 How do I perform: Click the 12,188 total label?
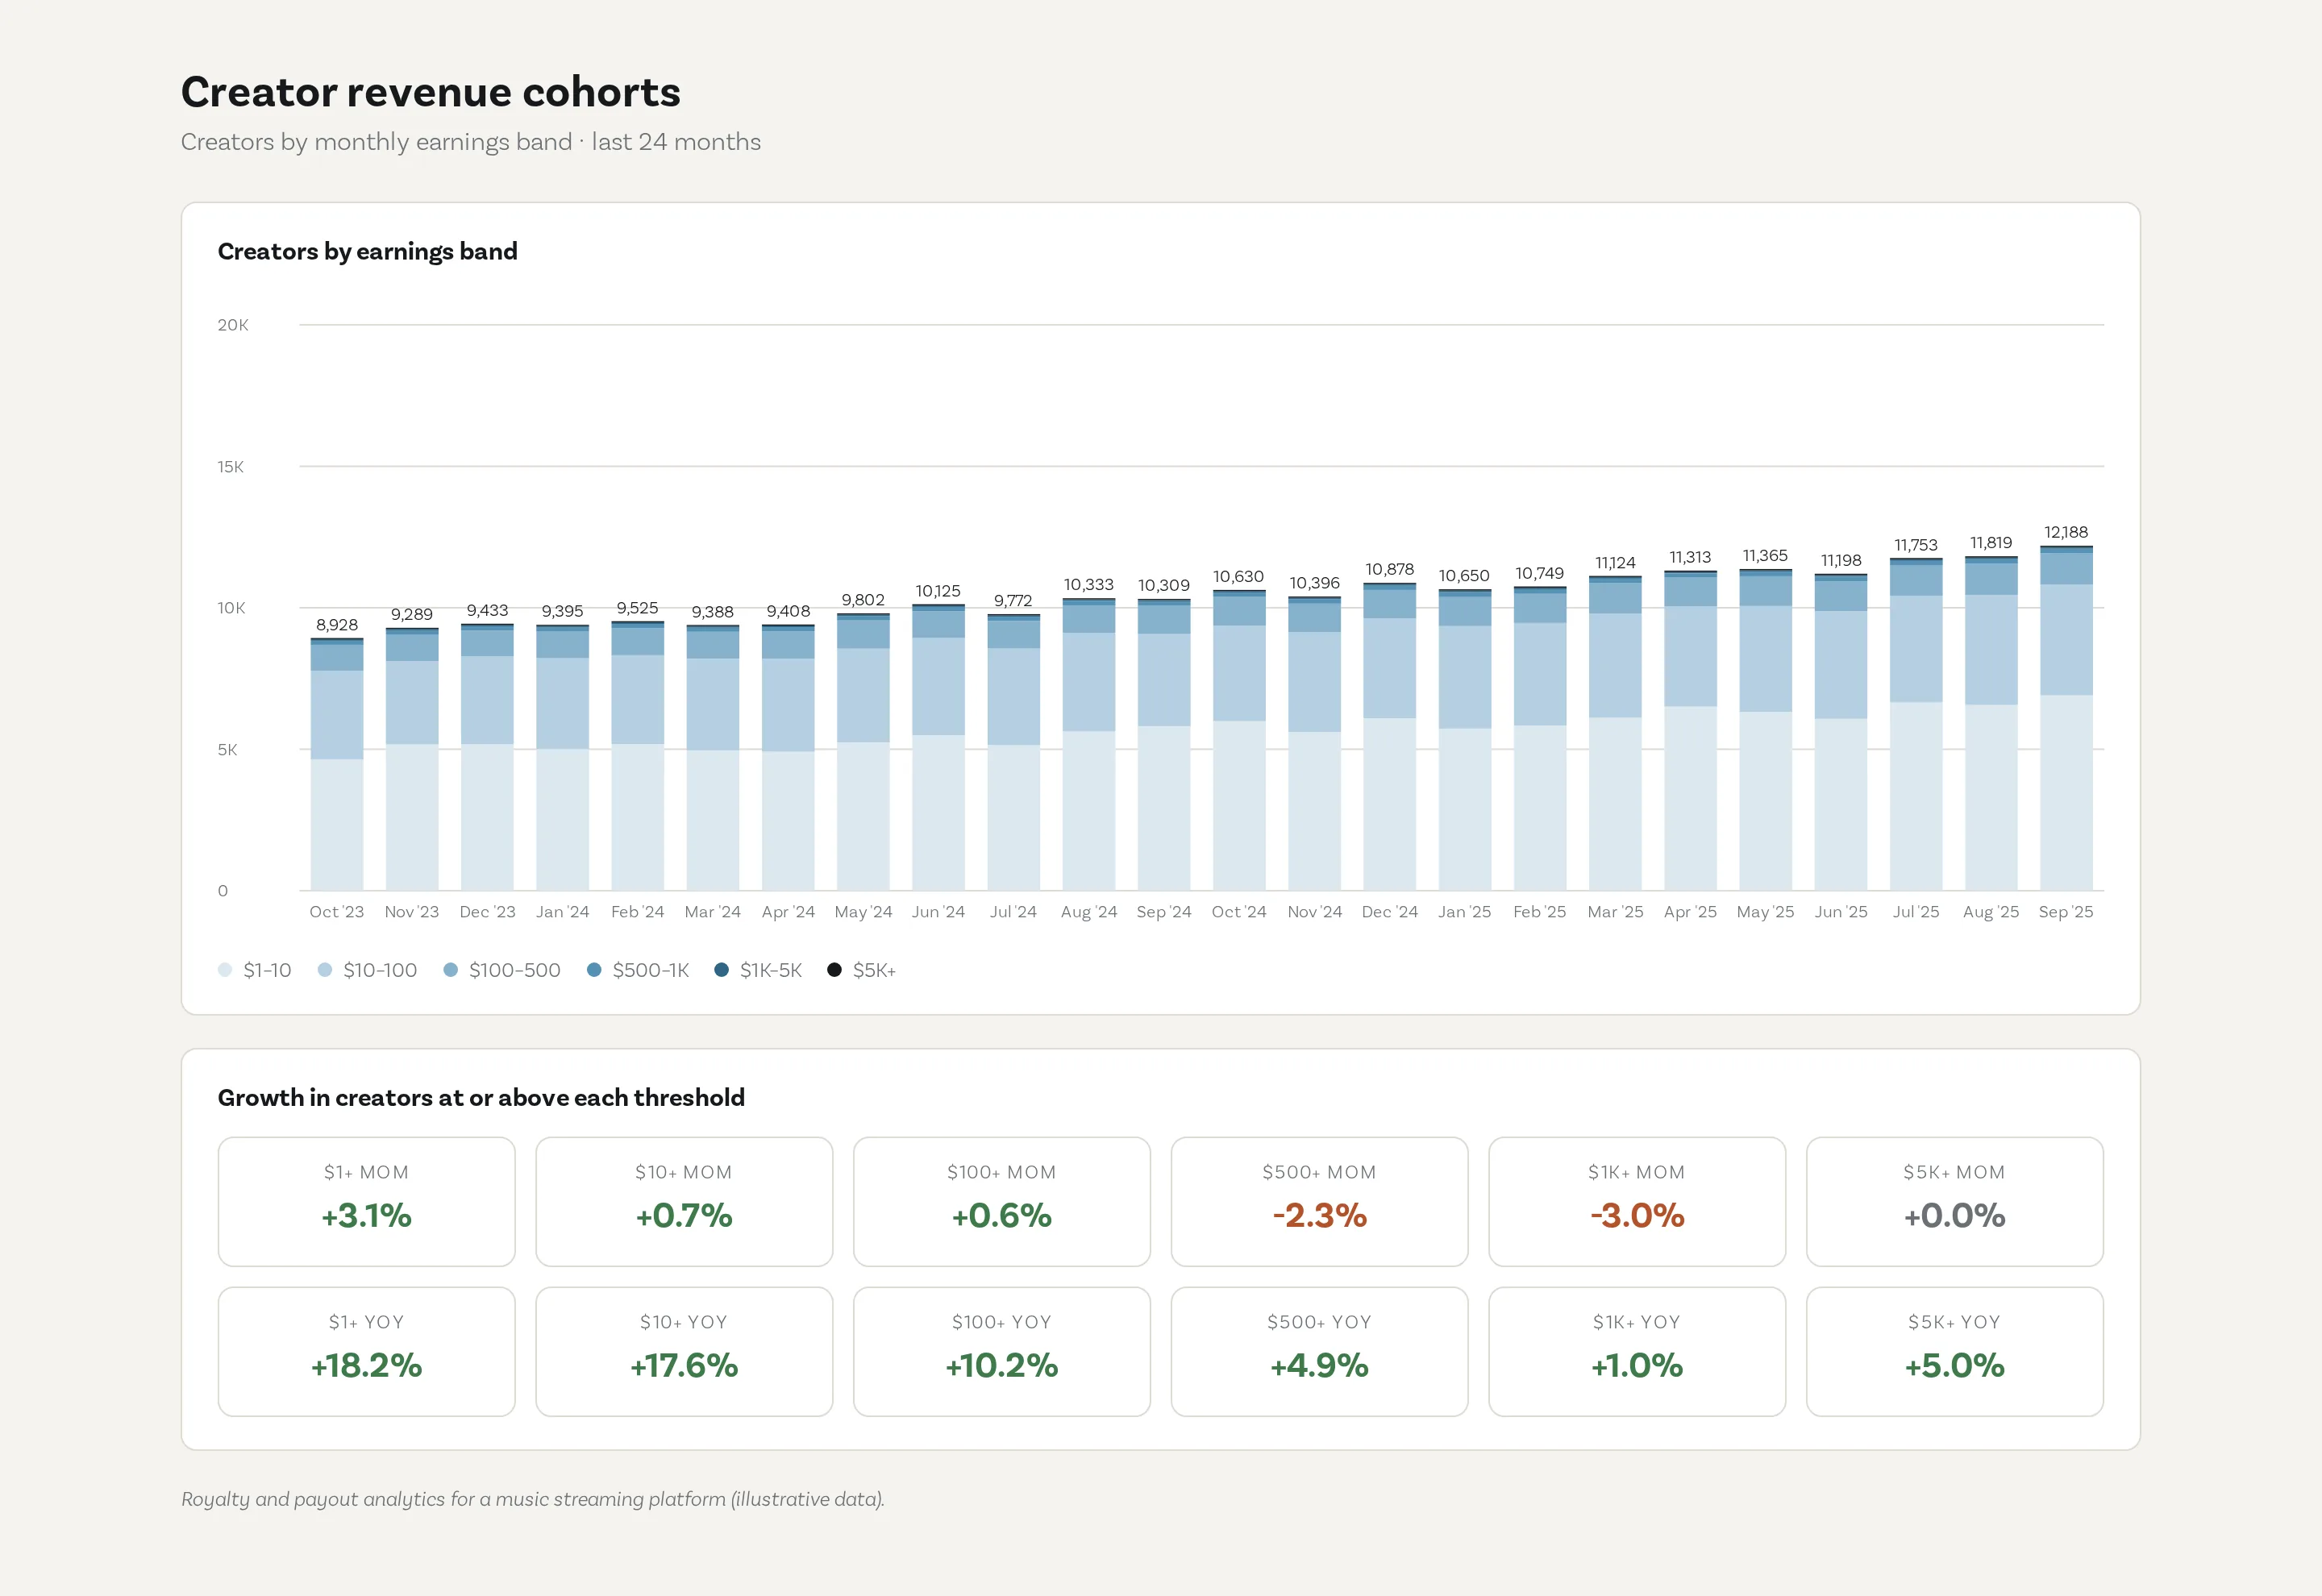(2066, 532)
